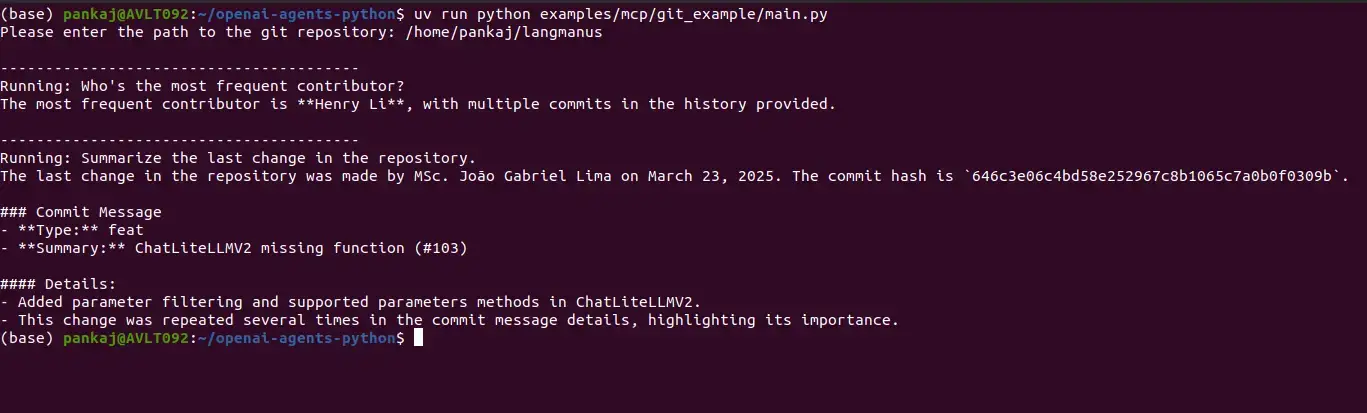Click the /home/pankaj/langmanus repository path
The width and height of the screenshot is (1367, 413).
coord(504,33)
